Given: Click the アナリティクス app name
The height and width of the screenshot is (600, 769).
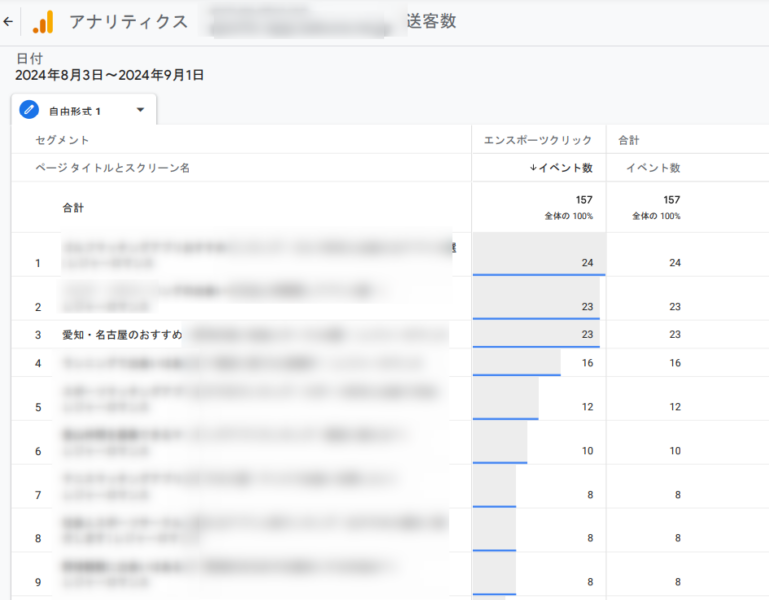Looking at the screenshot, I should pos(128,22).
